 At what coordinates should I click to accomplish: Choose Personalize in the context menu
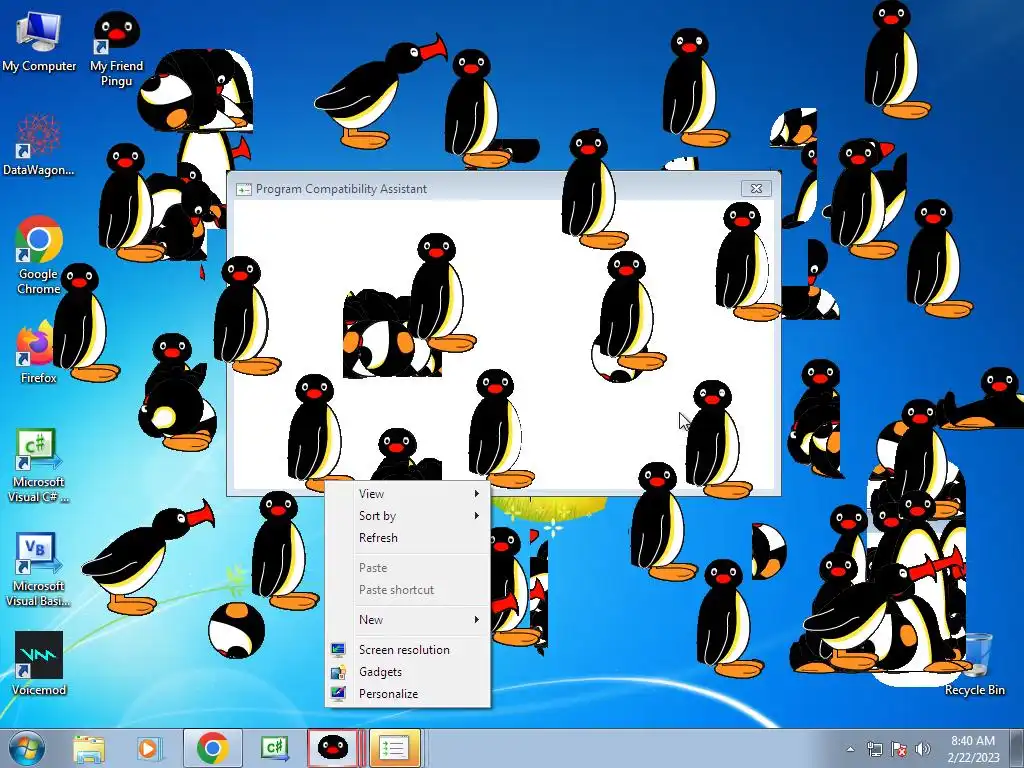408,694
